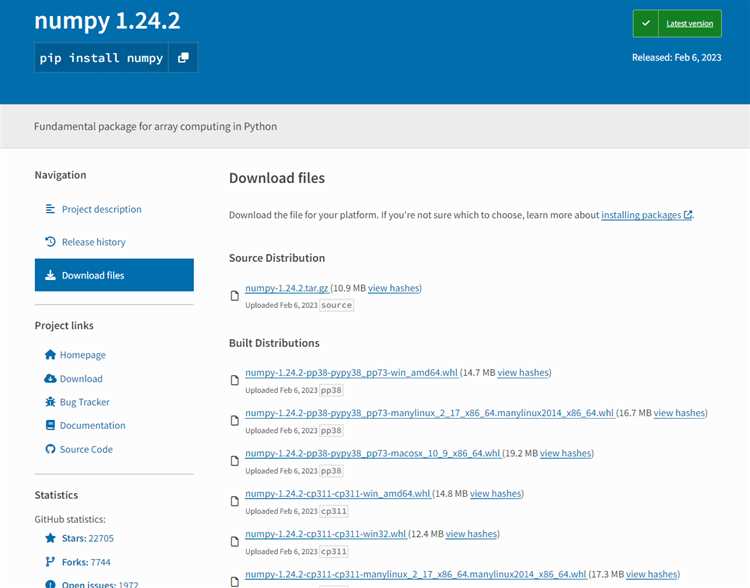The width and height of the screenshot is (750, 588).
Task: Click the file icon beside numpy-1.24.2.tar.gz
Action: (x=235, y=296)
